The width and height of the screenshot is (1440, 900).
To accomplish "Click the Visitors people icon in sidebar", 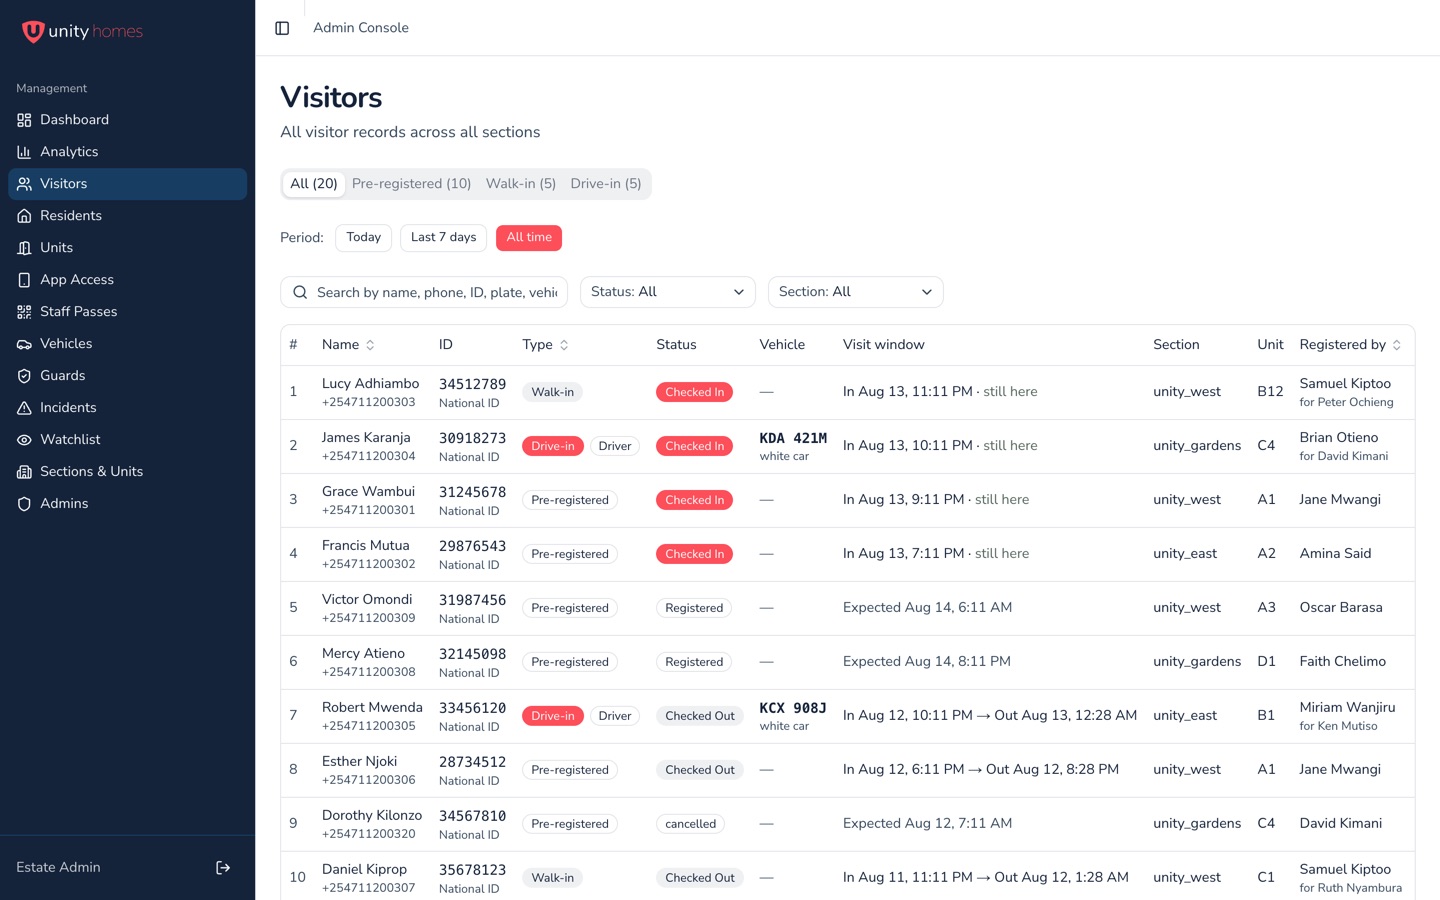I will tap(24, 184).
